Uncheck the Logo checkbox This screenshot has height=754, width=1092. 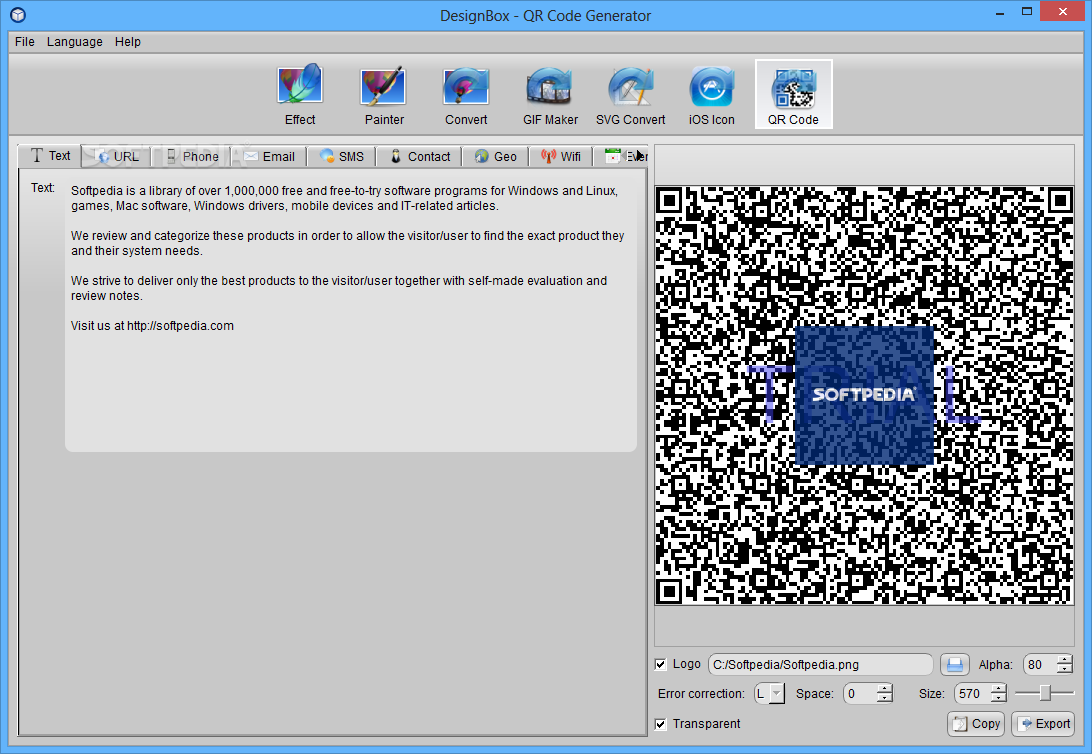point(661,665)
